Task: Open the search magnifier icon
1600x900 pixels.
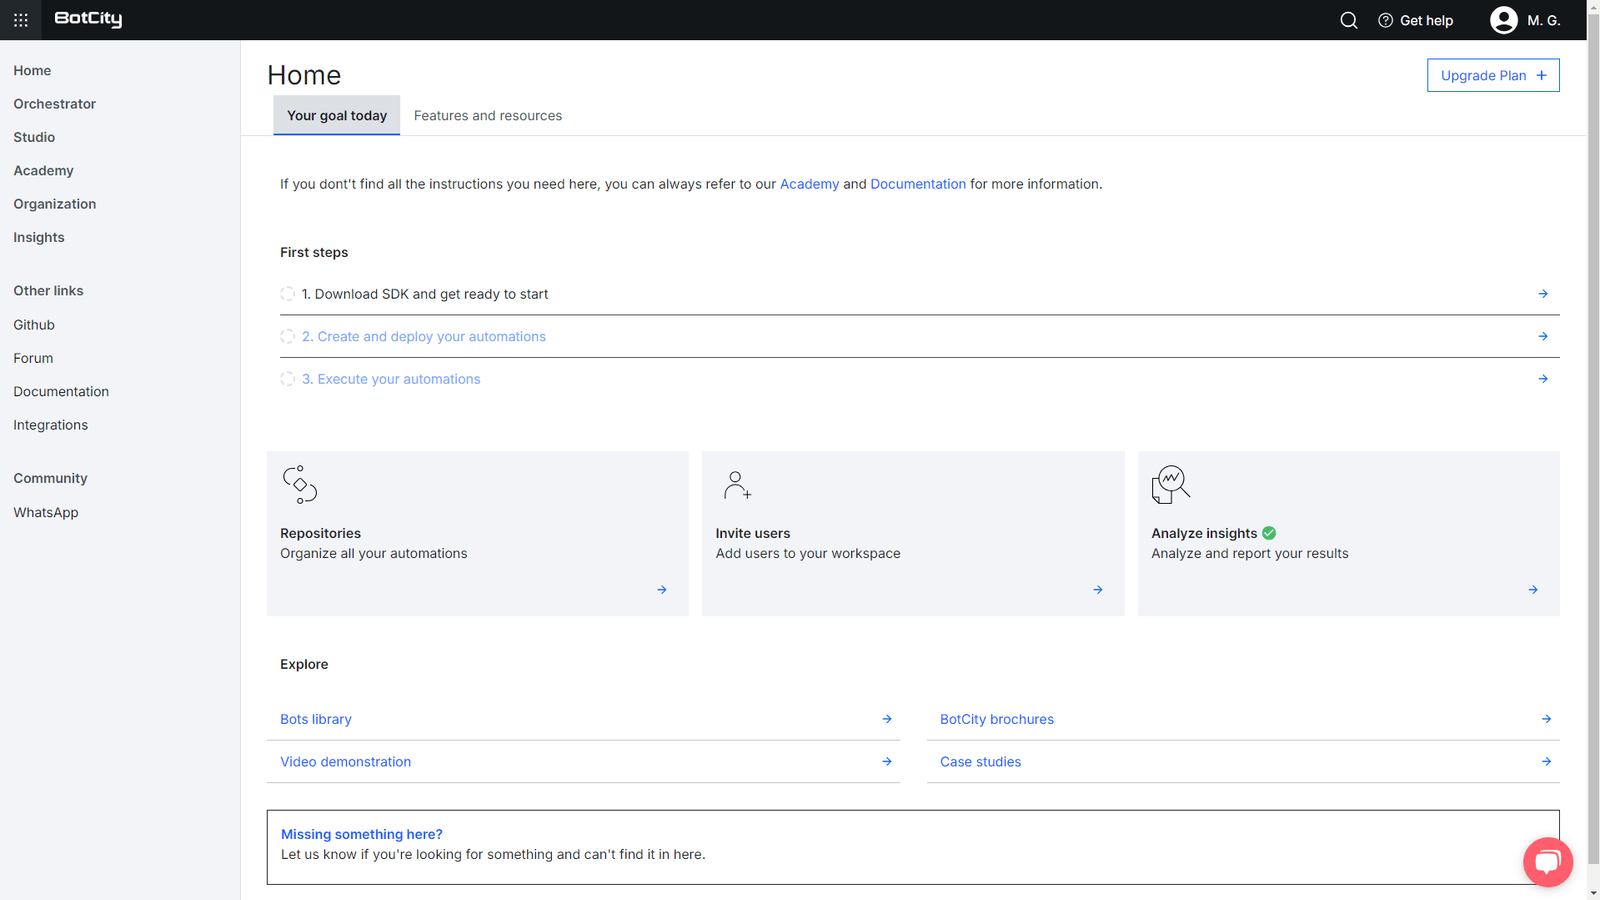Action: point(1348,20)
